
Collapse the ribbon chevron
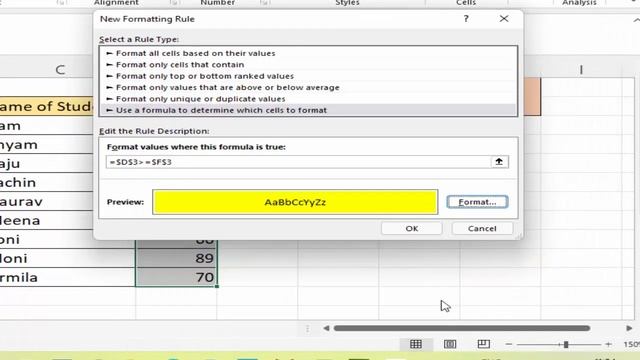click(x=636, y=20)
